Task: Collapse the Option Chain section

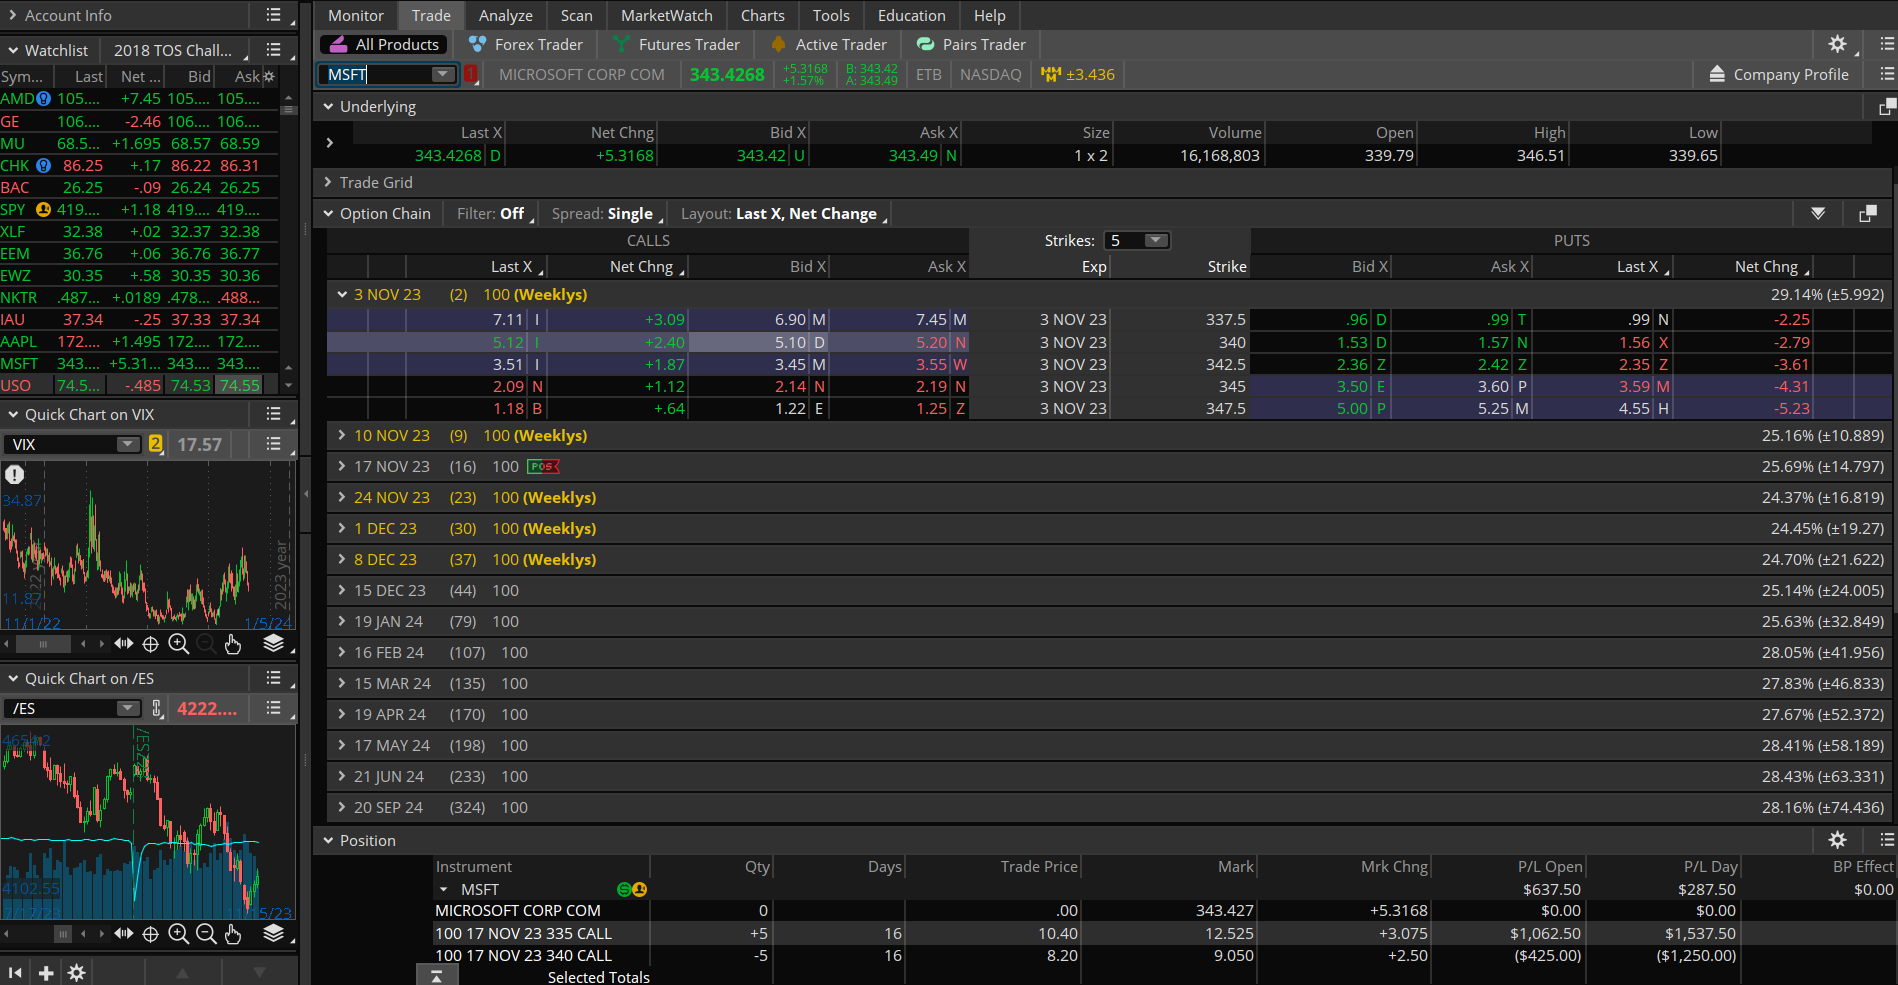Action: [328, 213]
